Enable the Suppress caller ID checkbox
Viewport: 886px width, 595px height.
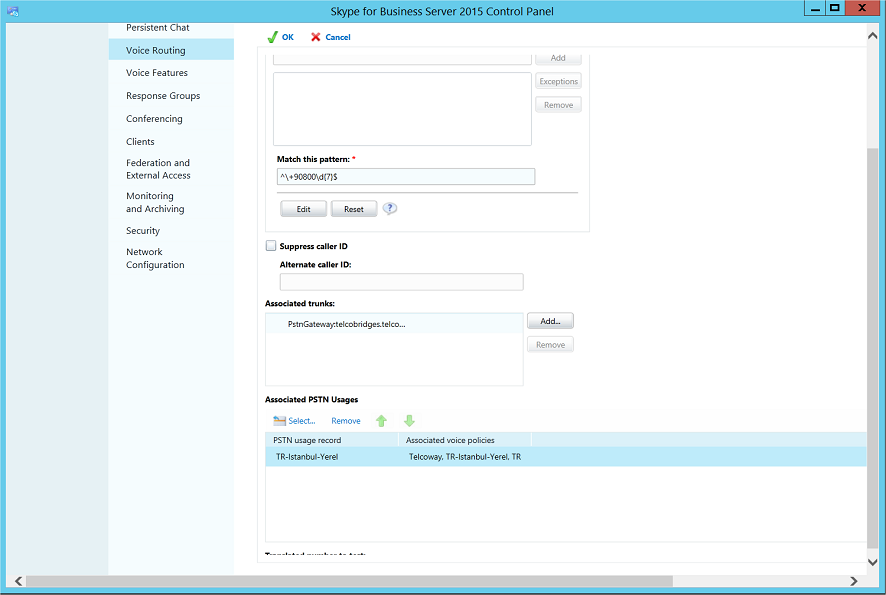(x=271, y=246)
